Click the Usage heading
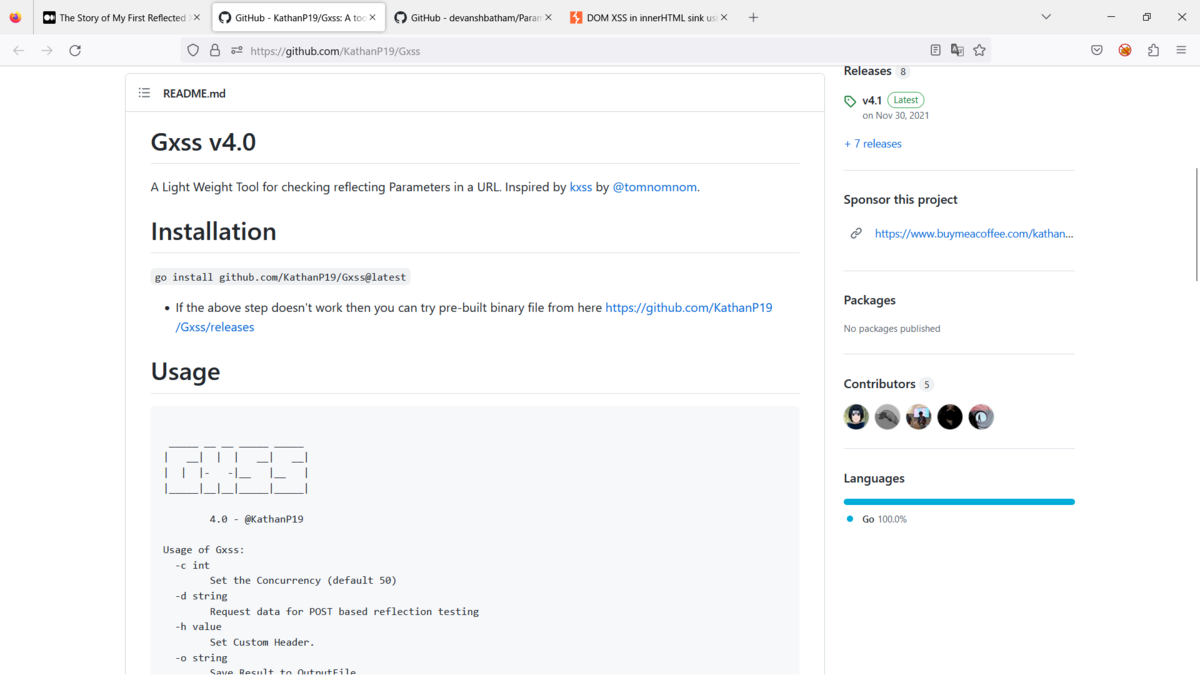The image size is (1200, 675). [x=185, y=372]
